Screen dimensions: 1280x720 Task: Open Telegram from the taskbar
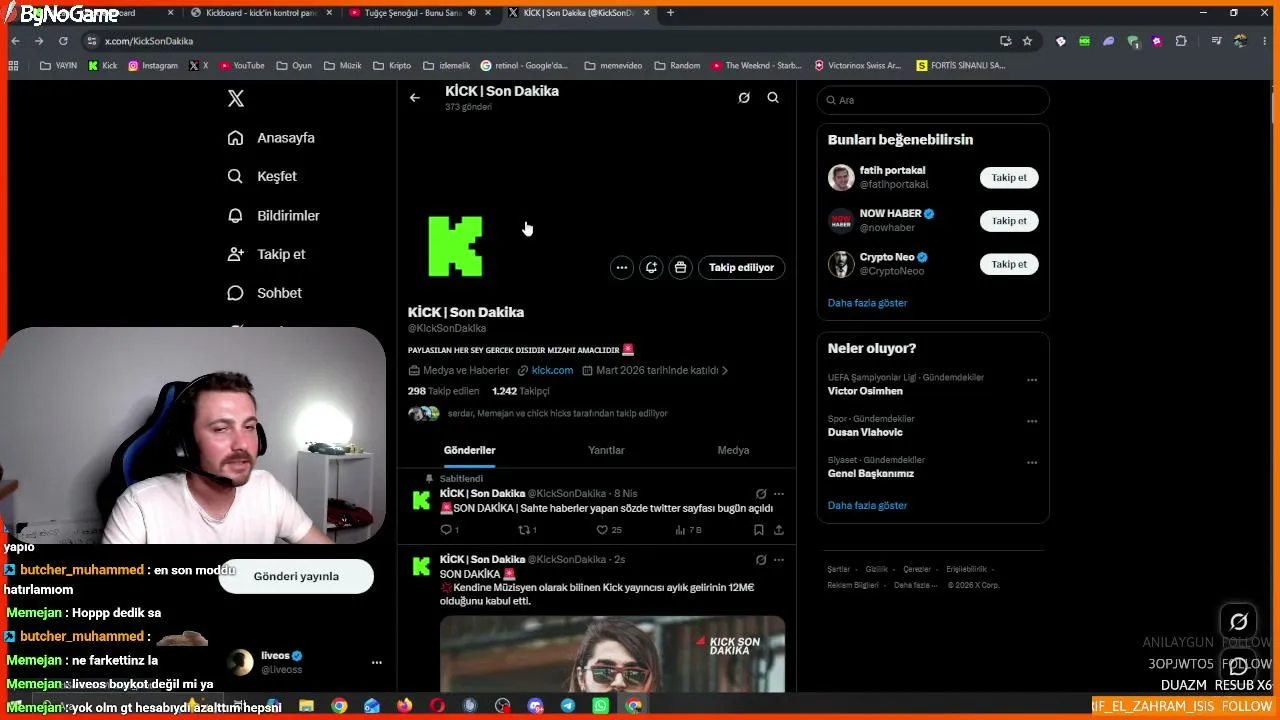point(568,706)
